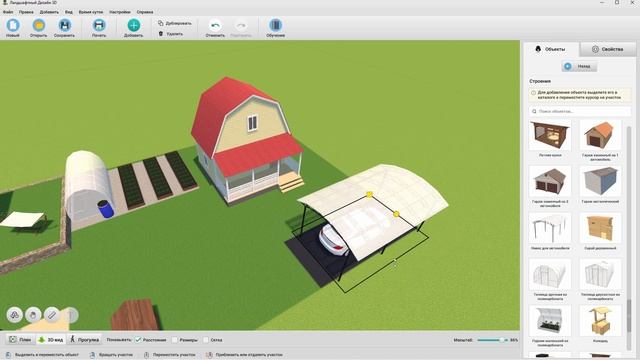Click the Print icon in toolbar
Screen dimensions: 640x360
click(x=99, y=25)
